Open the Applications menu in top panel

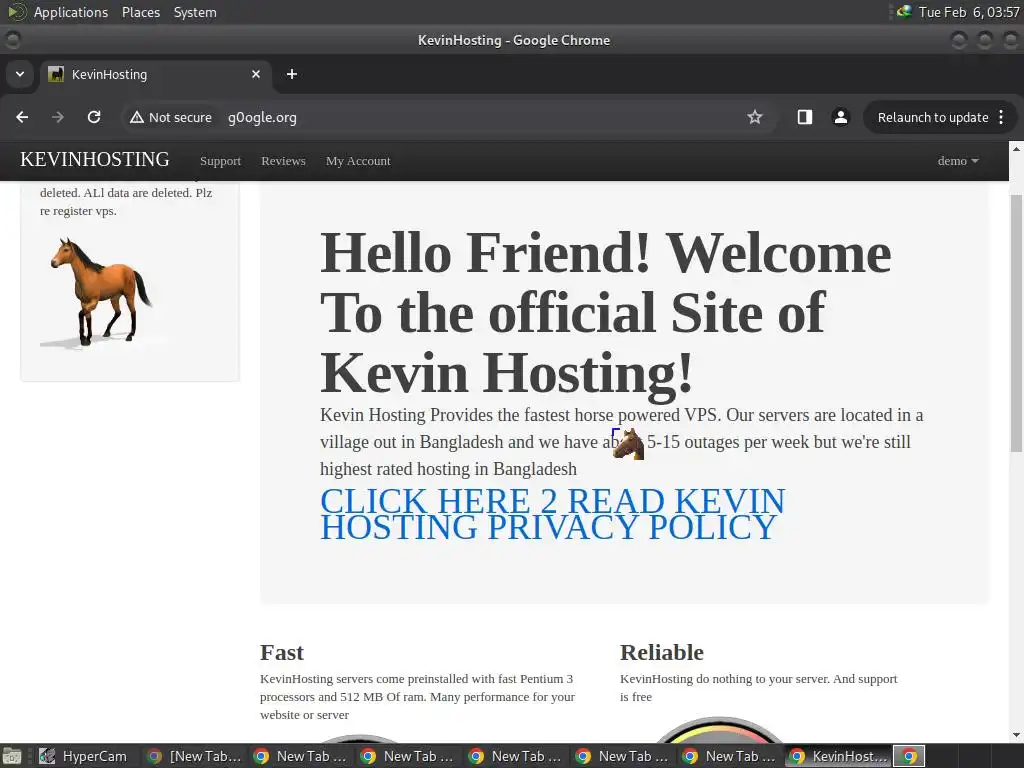[x=71, y=12]
